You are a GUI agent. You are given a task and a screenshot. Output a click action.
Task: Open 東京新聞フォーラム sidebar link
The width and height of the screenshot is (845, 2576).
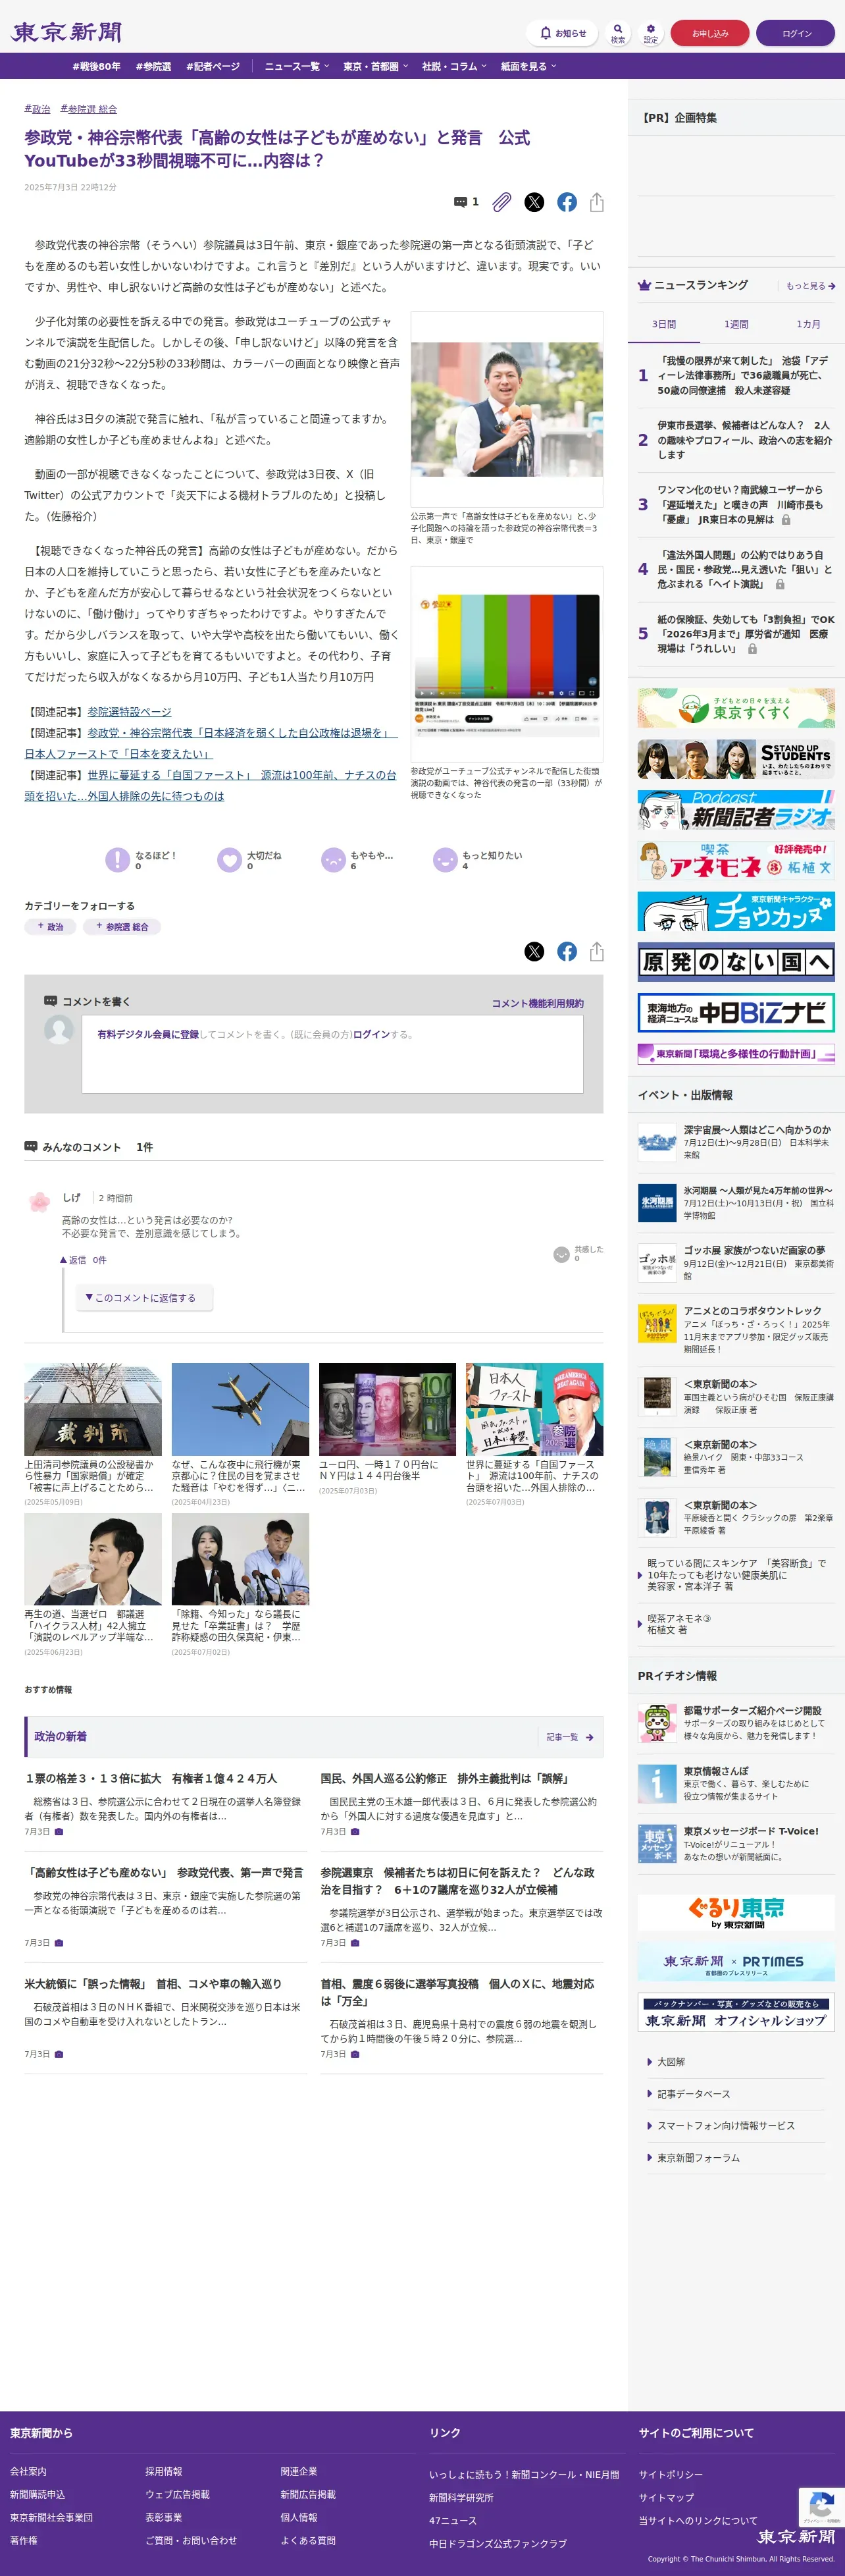698,2158
